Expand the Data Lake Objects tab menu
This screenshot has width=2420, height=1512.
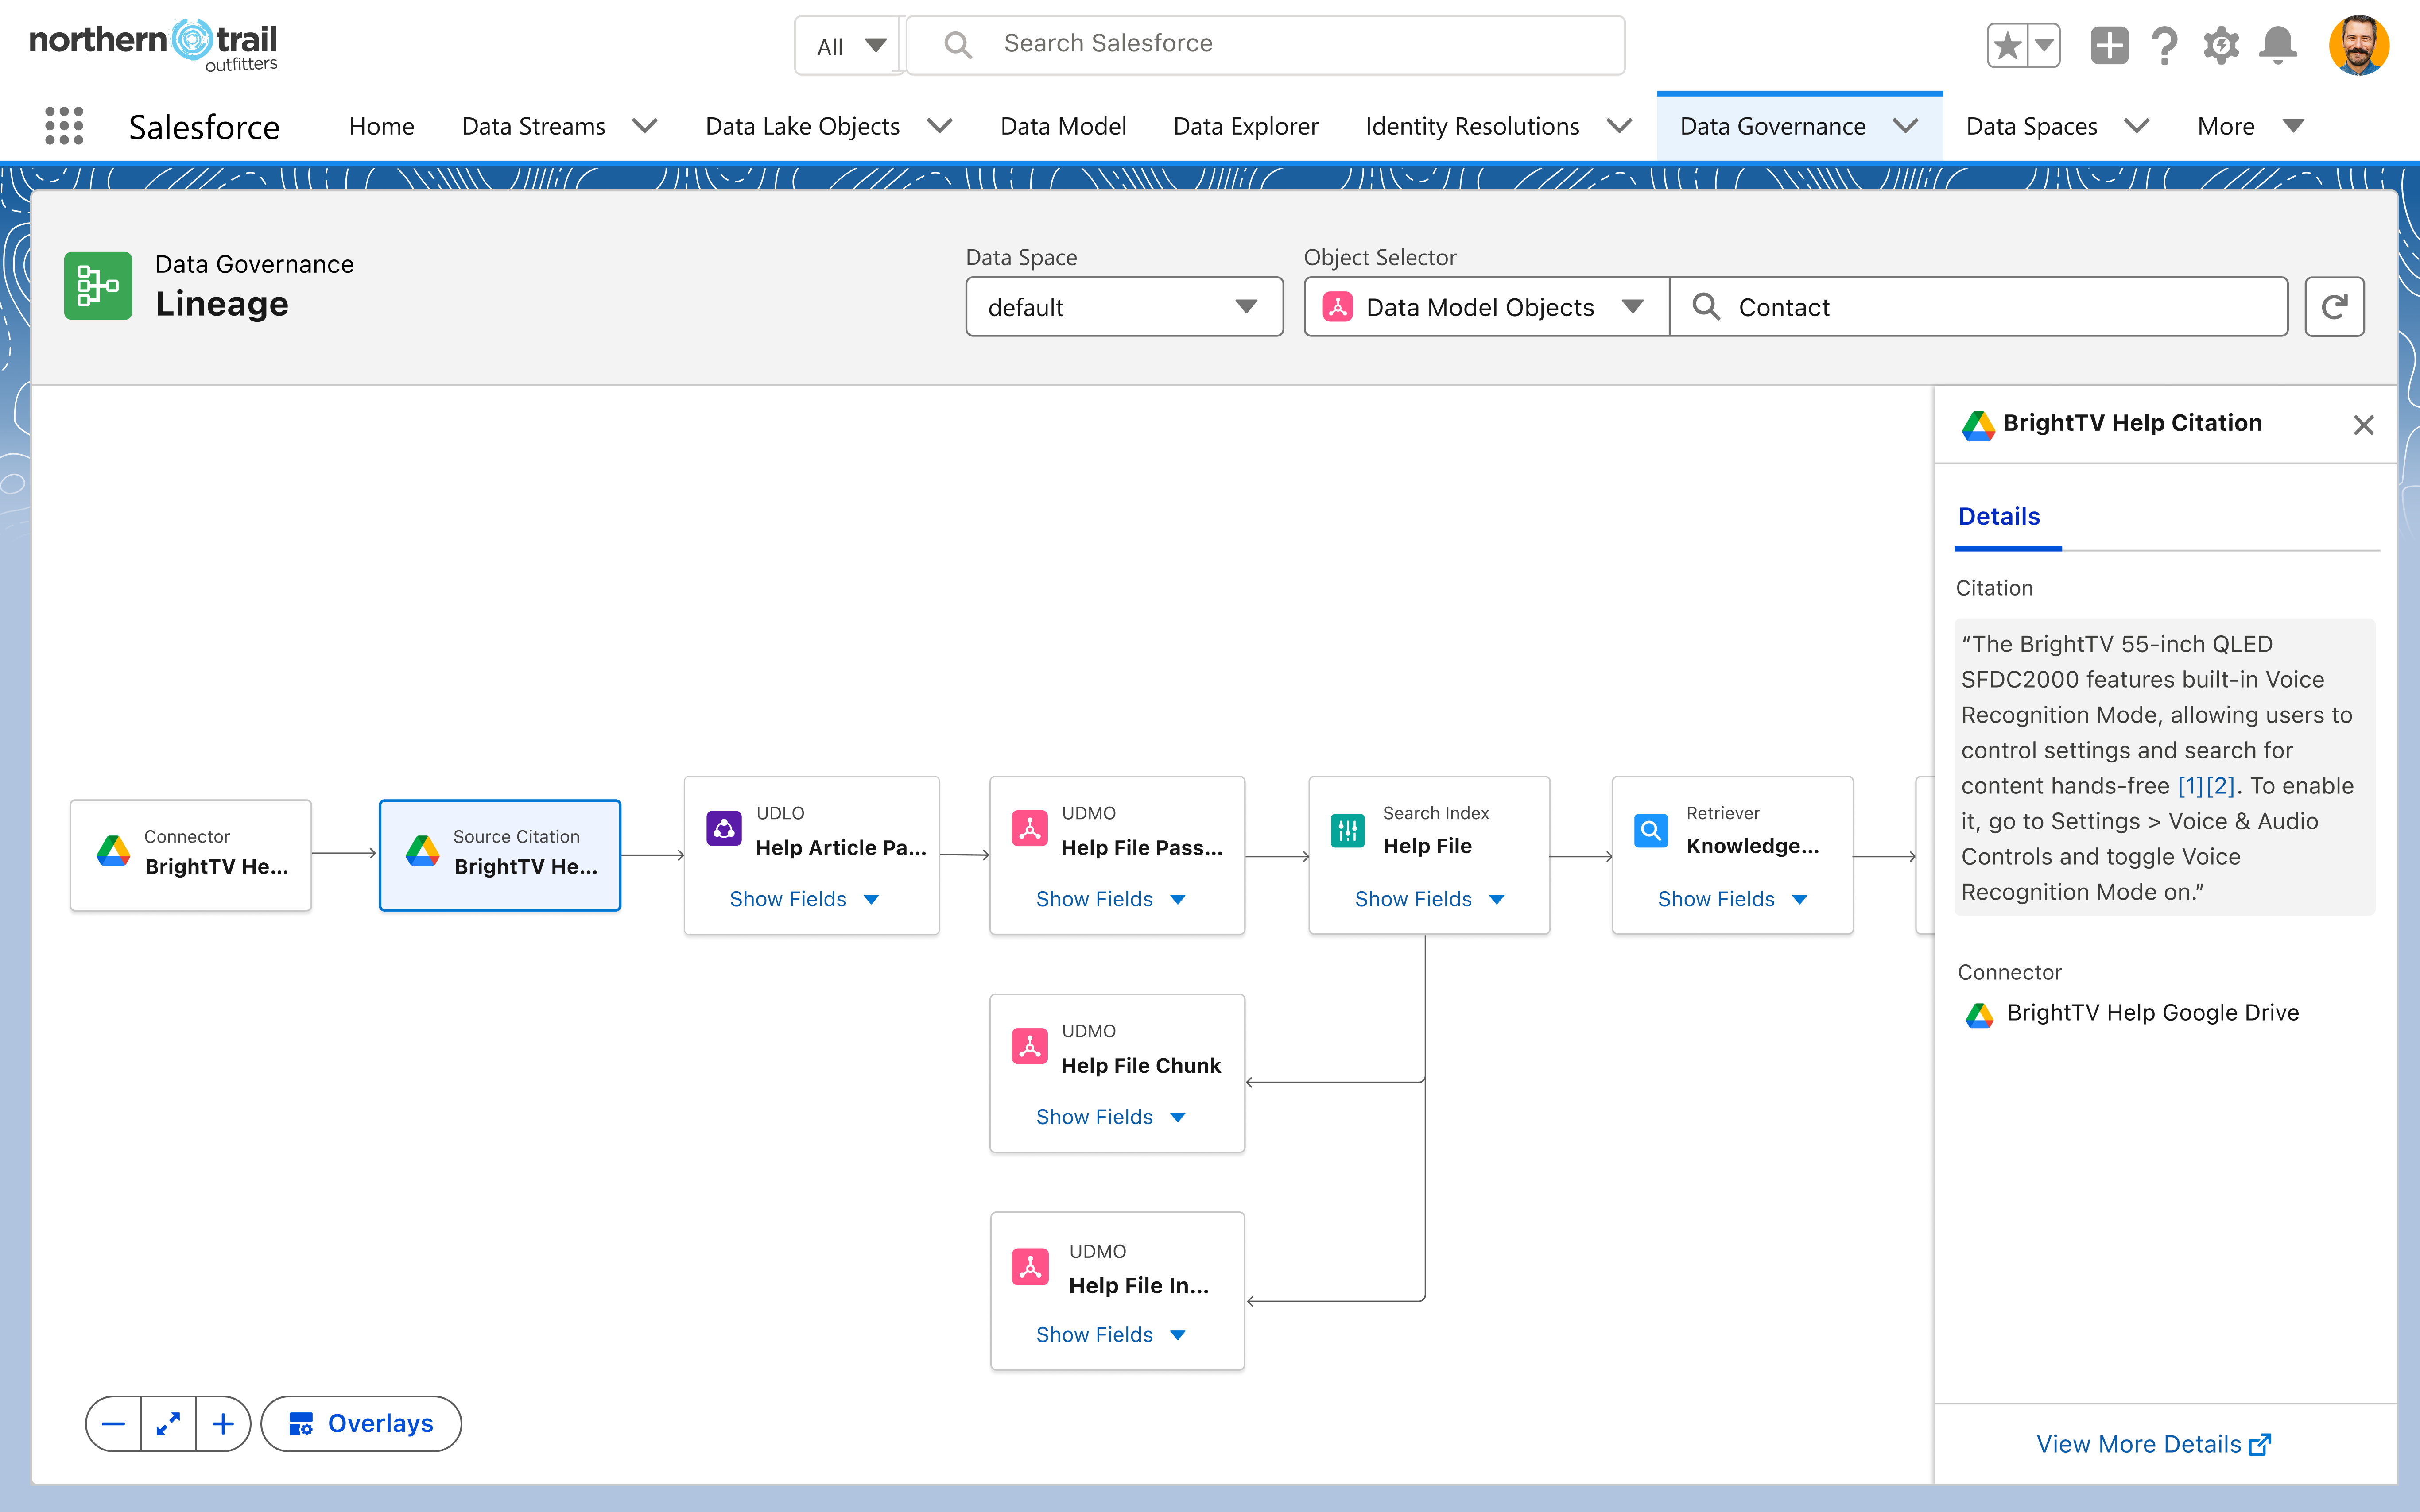coord(939,126)
